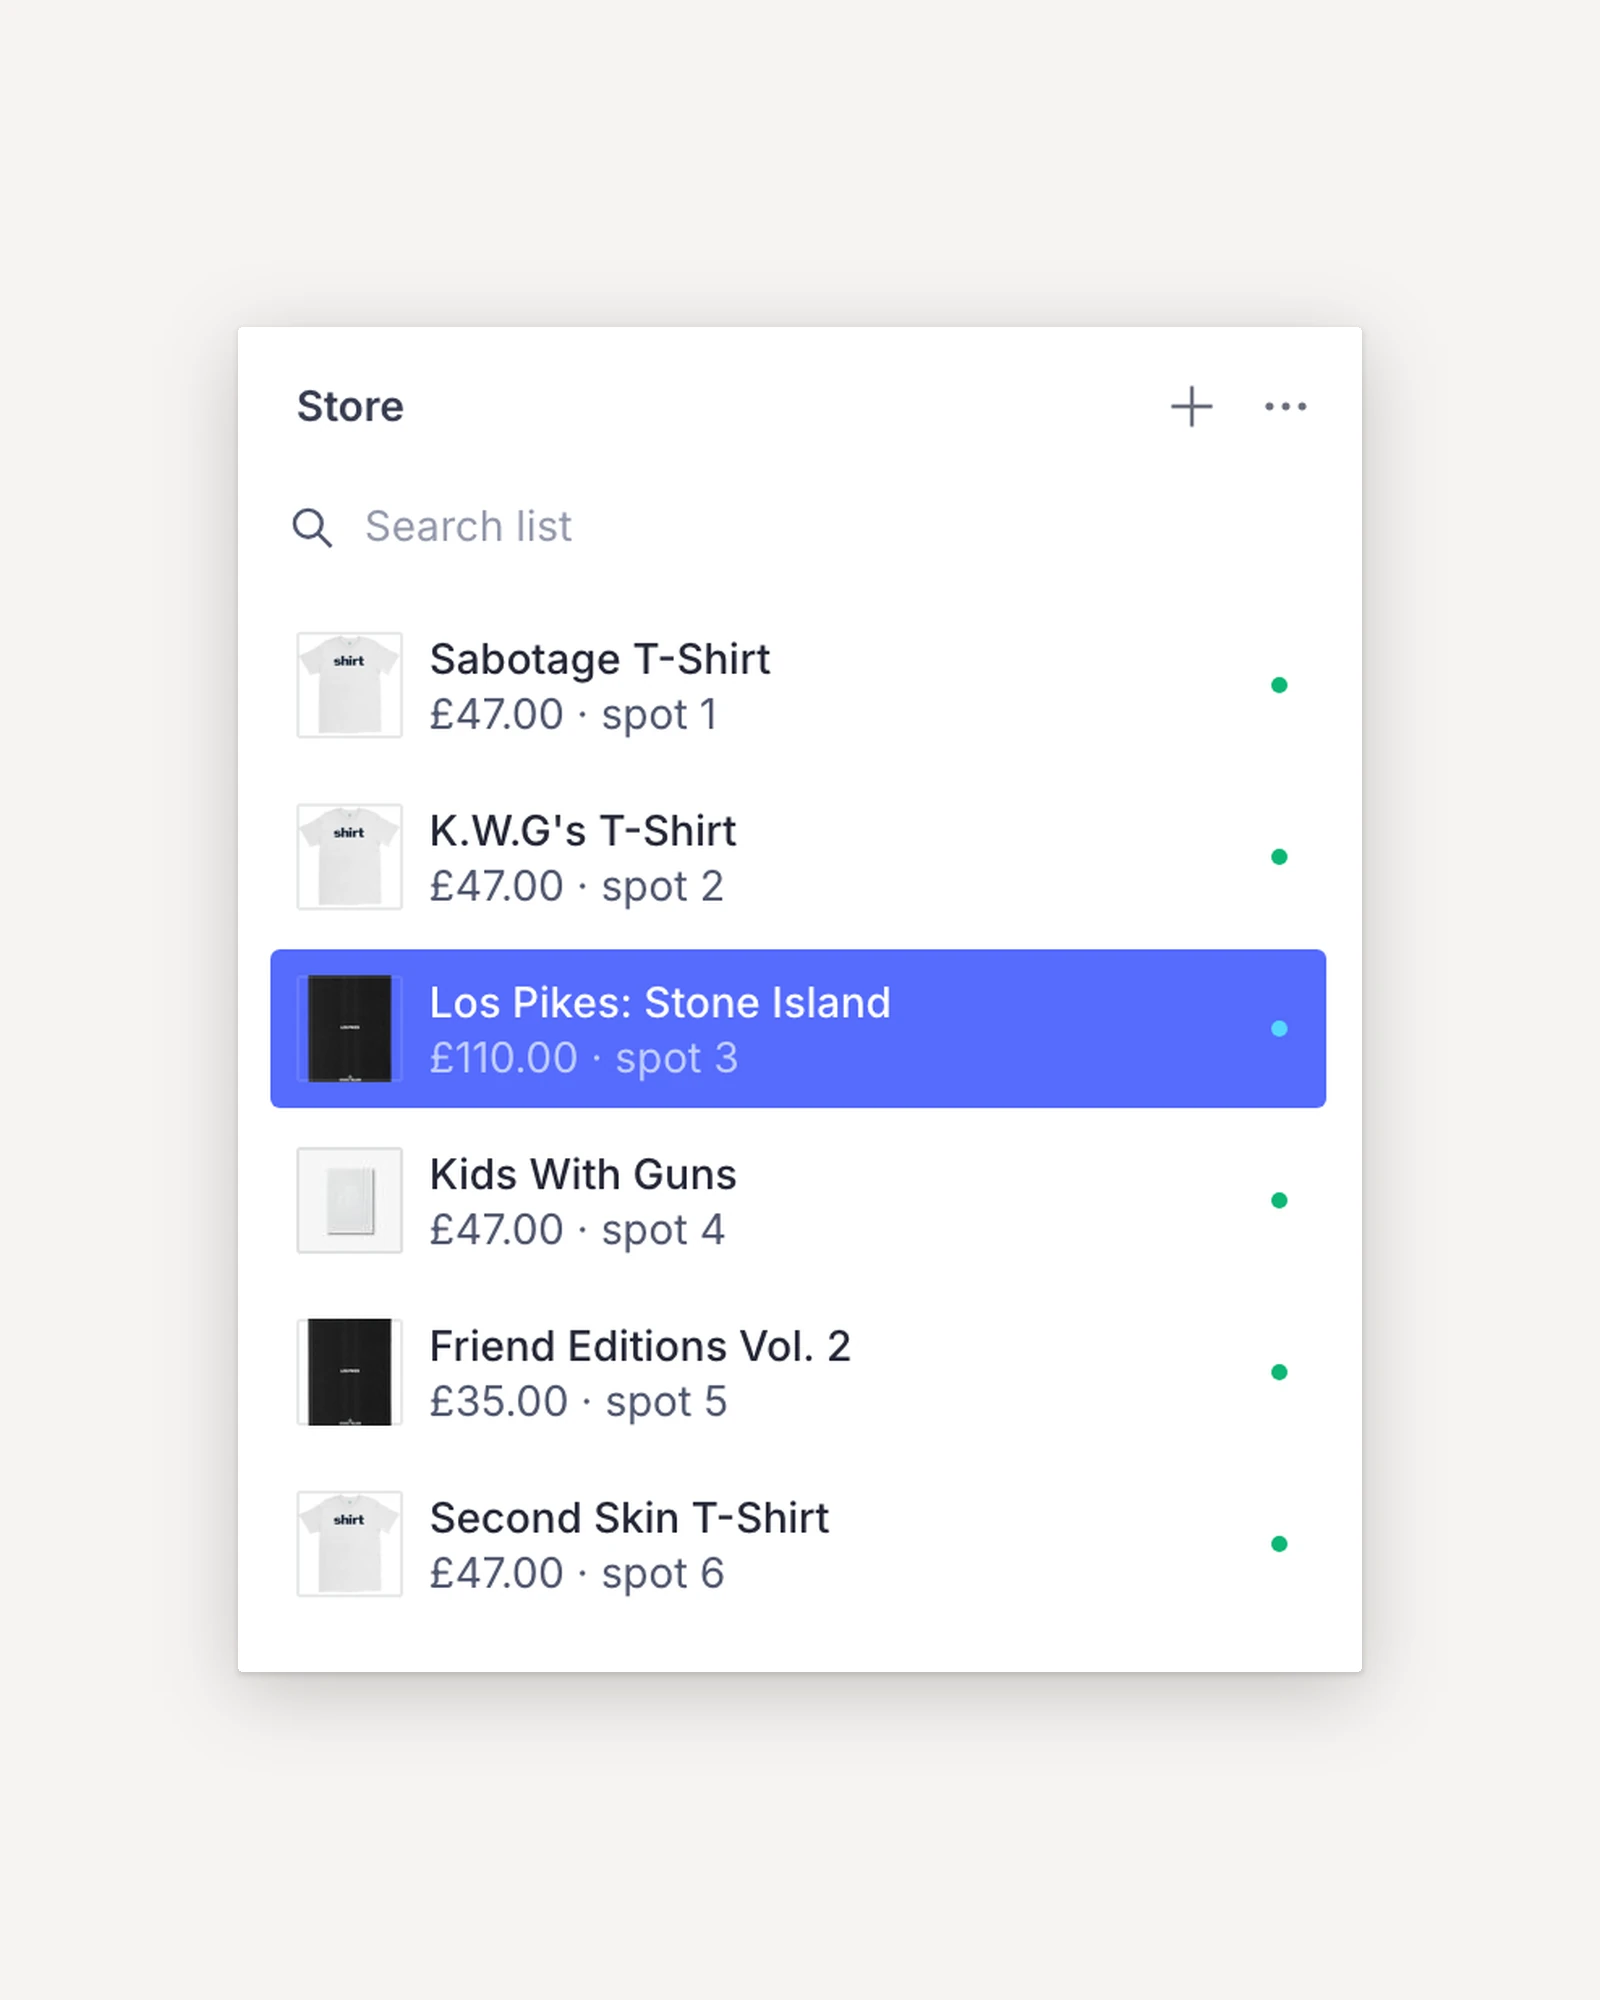This screenshot has width=1600, height=2000.
Task: Click the Kids With Guns status dot
Action: pyautogui.click(x=1279, y=1200)
